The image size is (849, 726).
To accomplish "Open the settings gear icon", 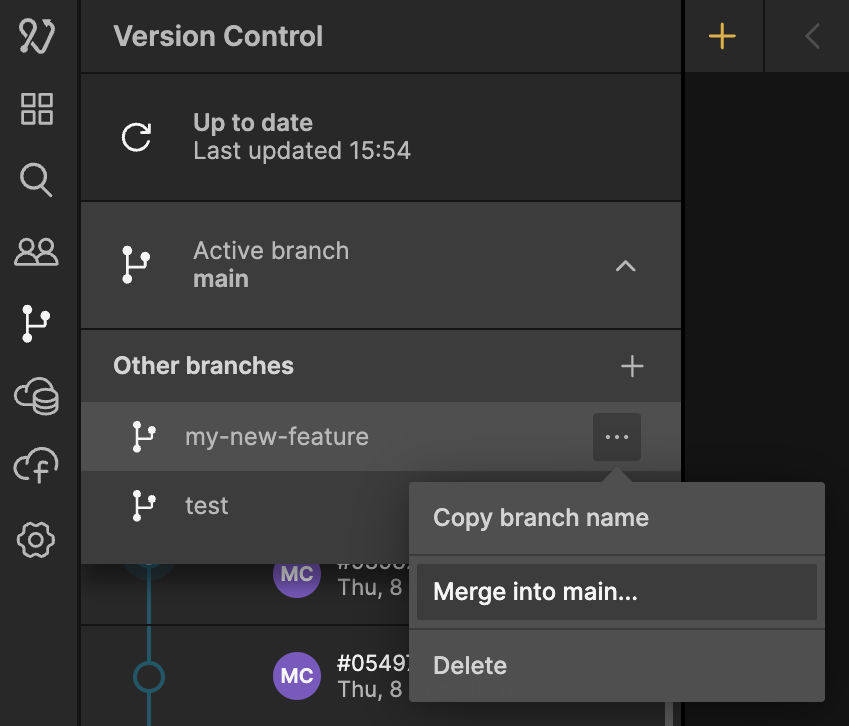I will (37, 540).
